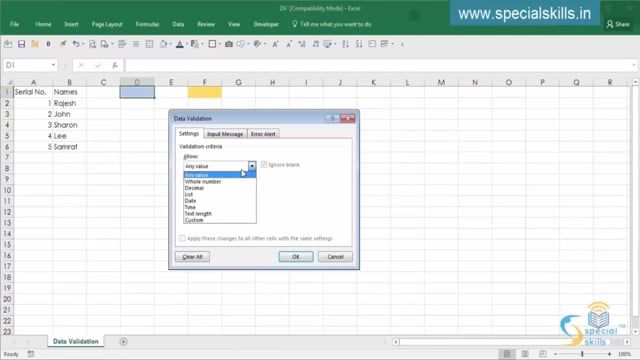Toggle the Ignore blank checkbox
Viewport: 640px width, 360px height.
click(264, 164)
